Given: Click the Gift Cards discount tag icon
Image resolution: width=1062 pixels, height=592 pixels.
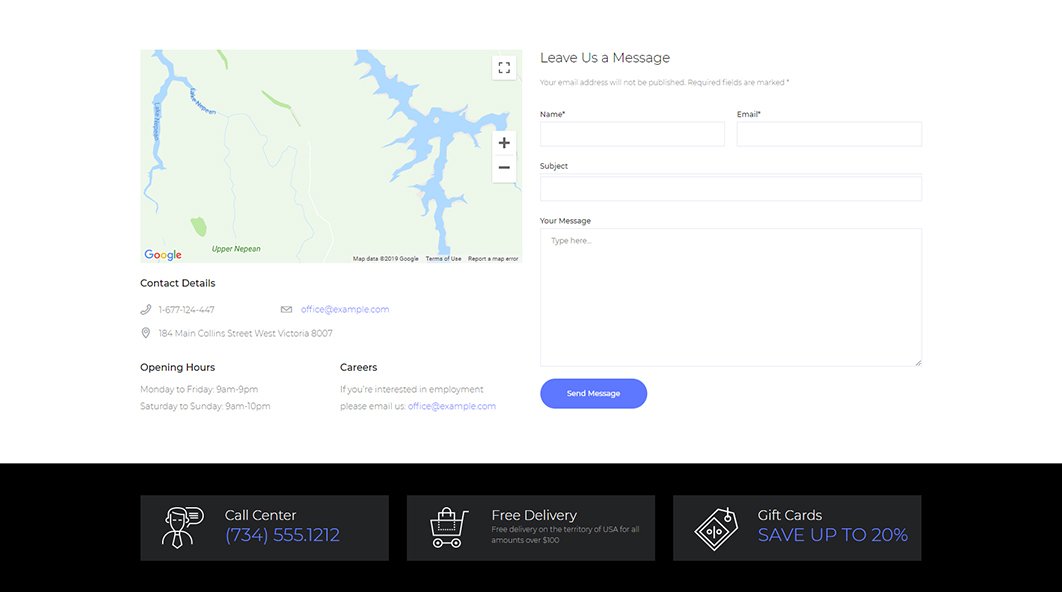Looking at the screenshot, I should pos(715,527).
